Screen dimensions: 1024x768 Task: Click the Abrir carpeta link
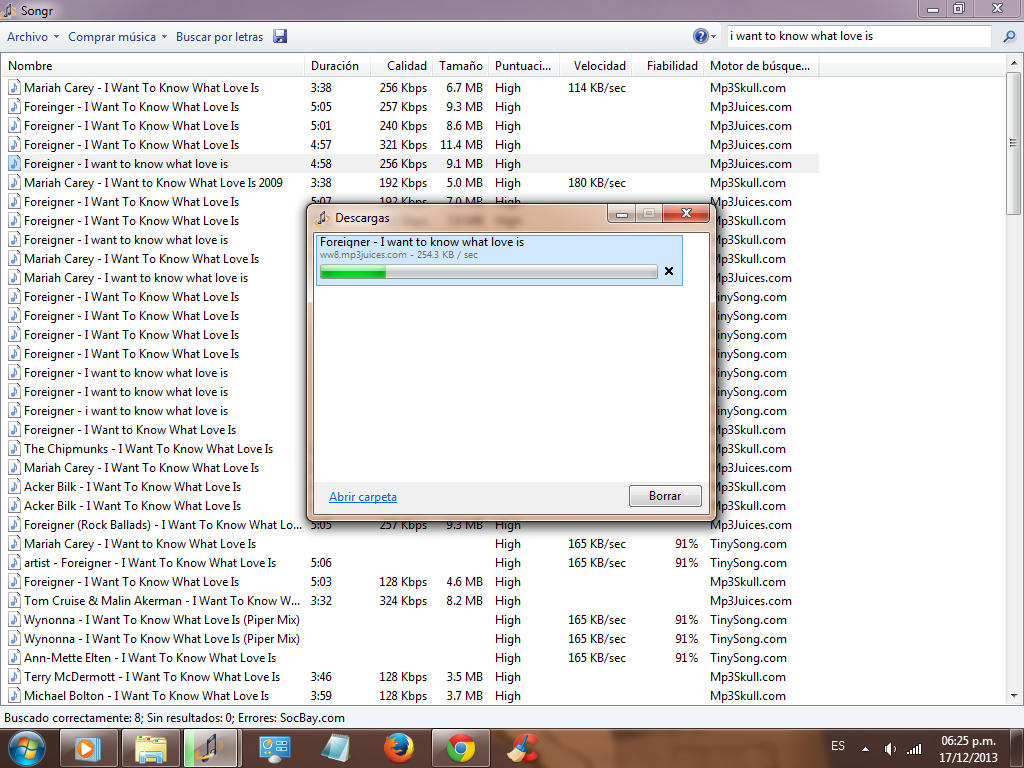coord(362,497)
